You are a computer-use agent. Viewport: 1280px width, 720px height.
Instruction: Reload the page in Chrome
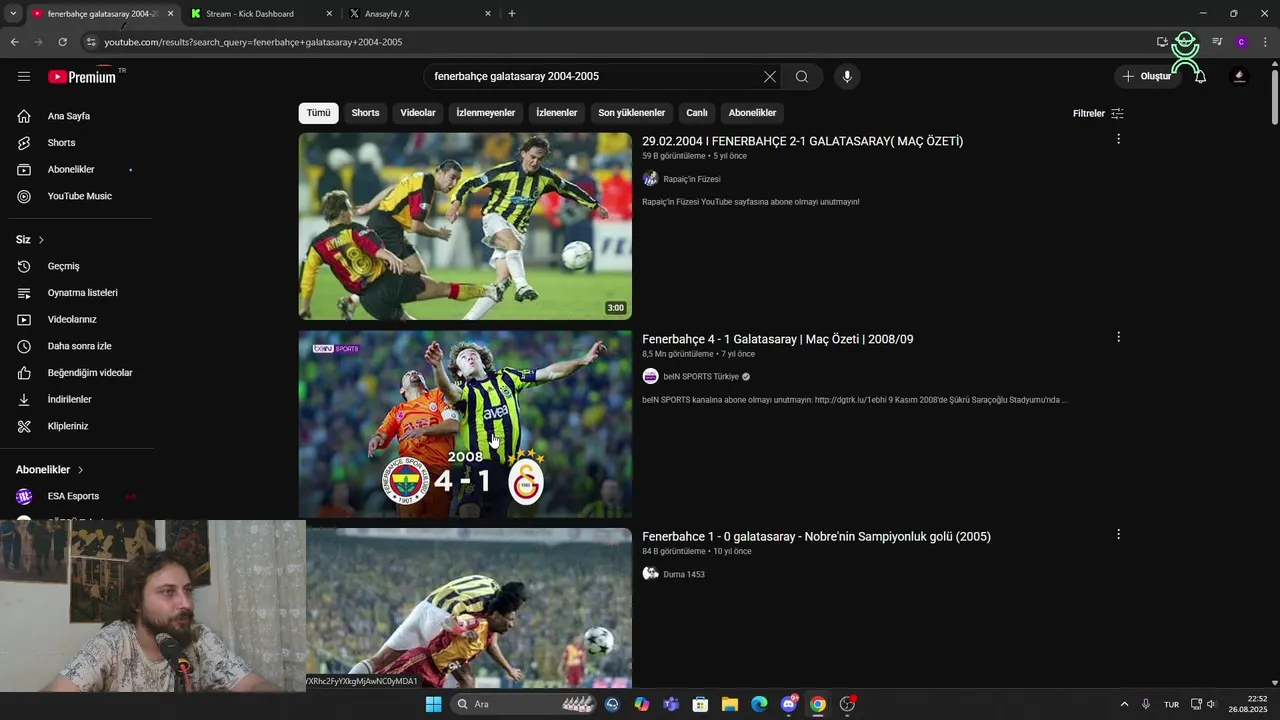62,42
